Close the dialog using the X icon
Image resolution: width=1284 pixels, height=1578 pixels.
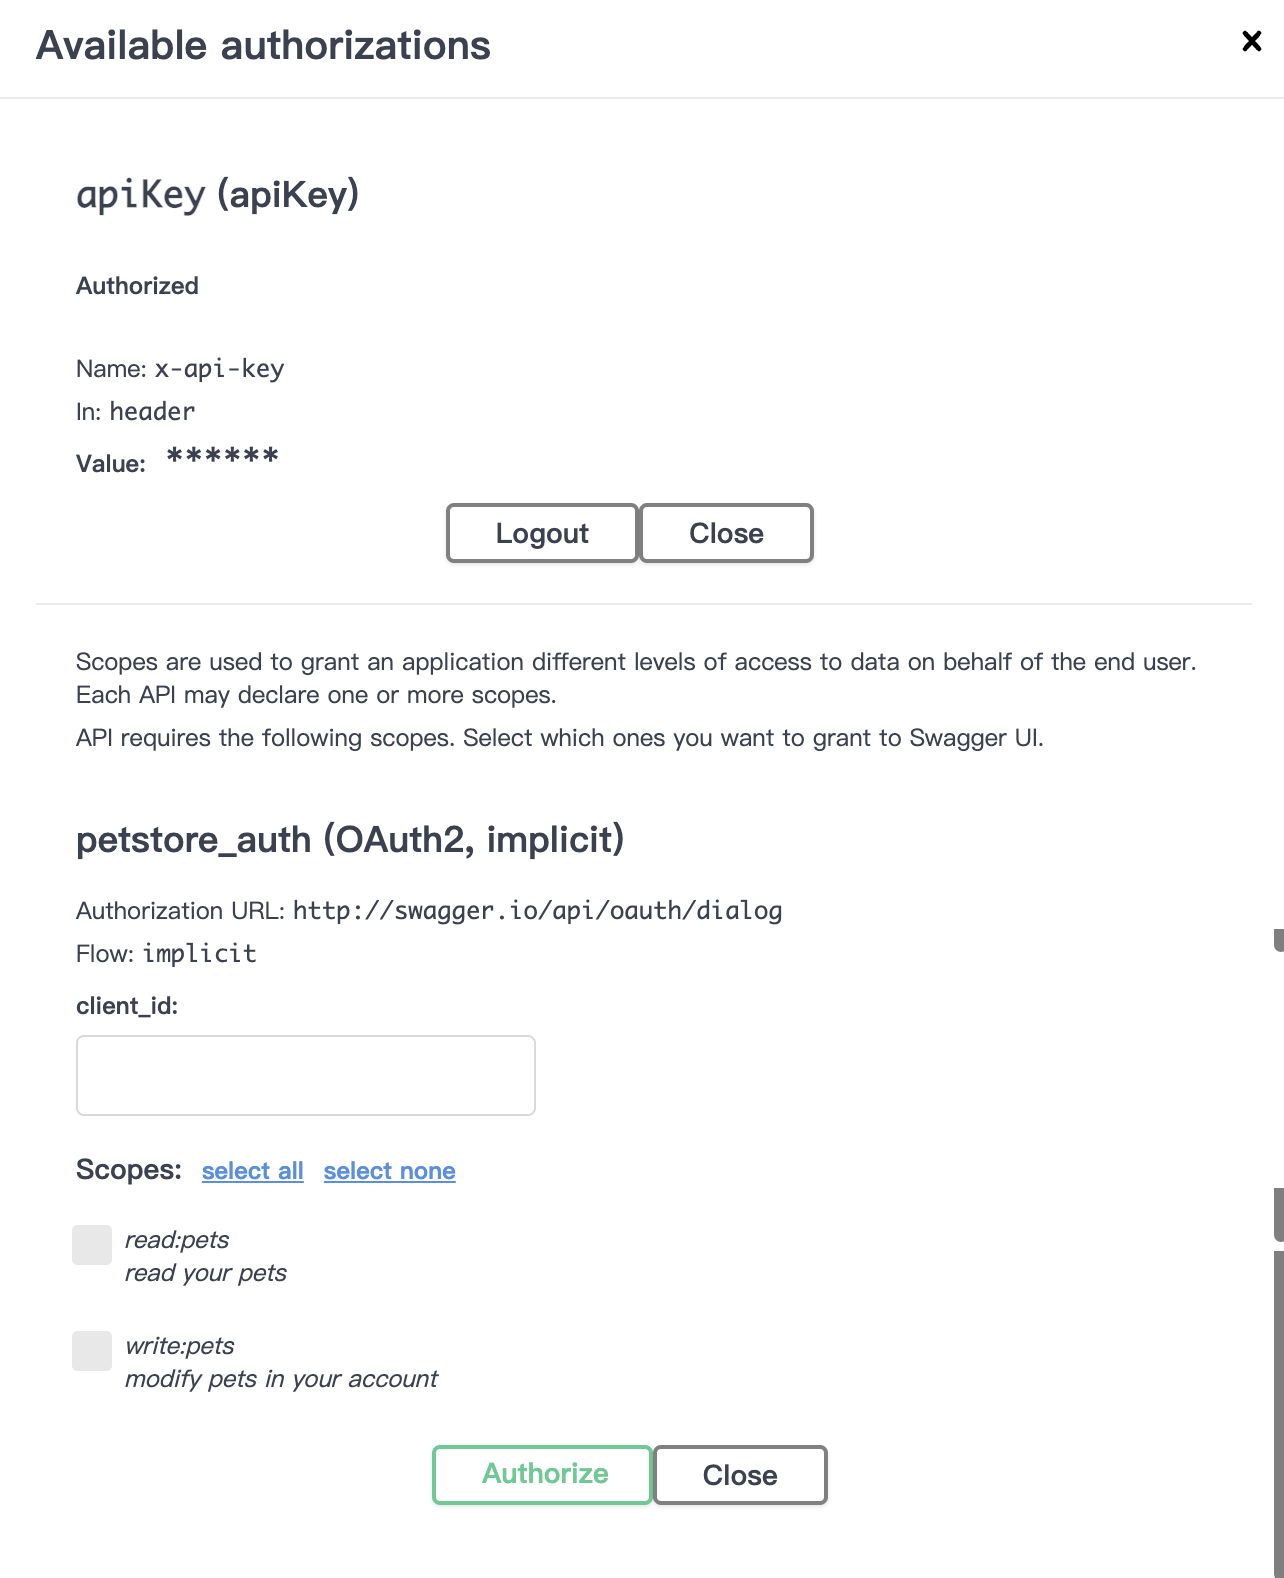pos(1251,41)
